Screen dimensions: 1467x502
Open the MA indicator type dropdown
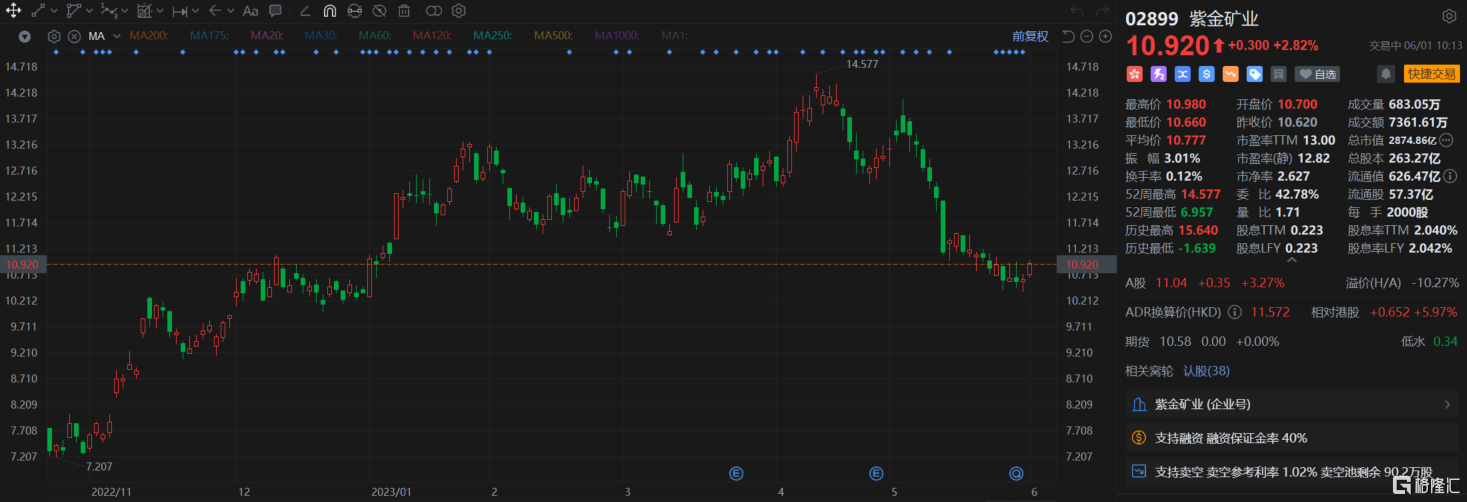click(116, 36)
